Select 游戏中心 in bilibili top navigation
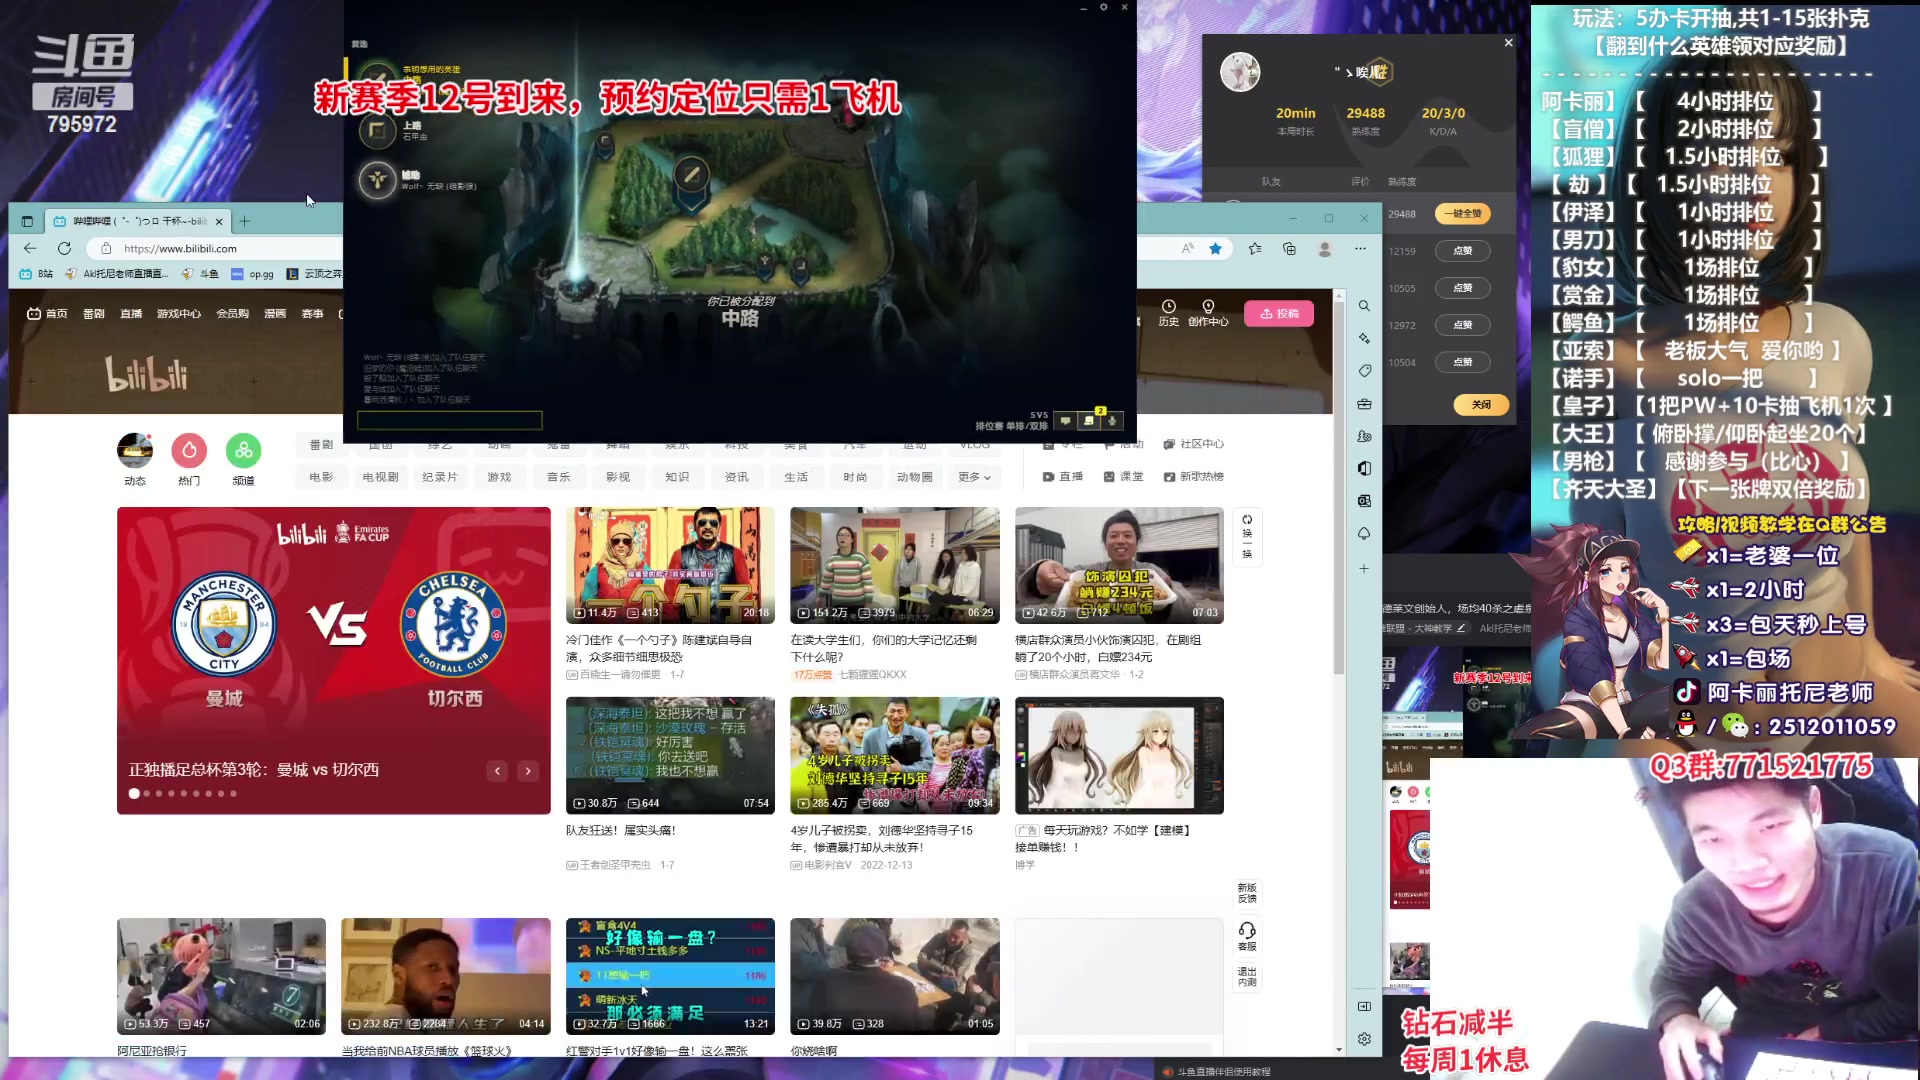Screen dimensions: 1920x1080 (179, 314)
